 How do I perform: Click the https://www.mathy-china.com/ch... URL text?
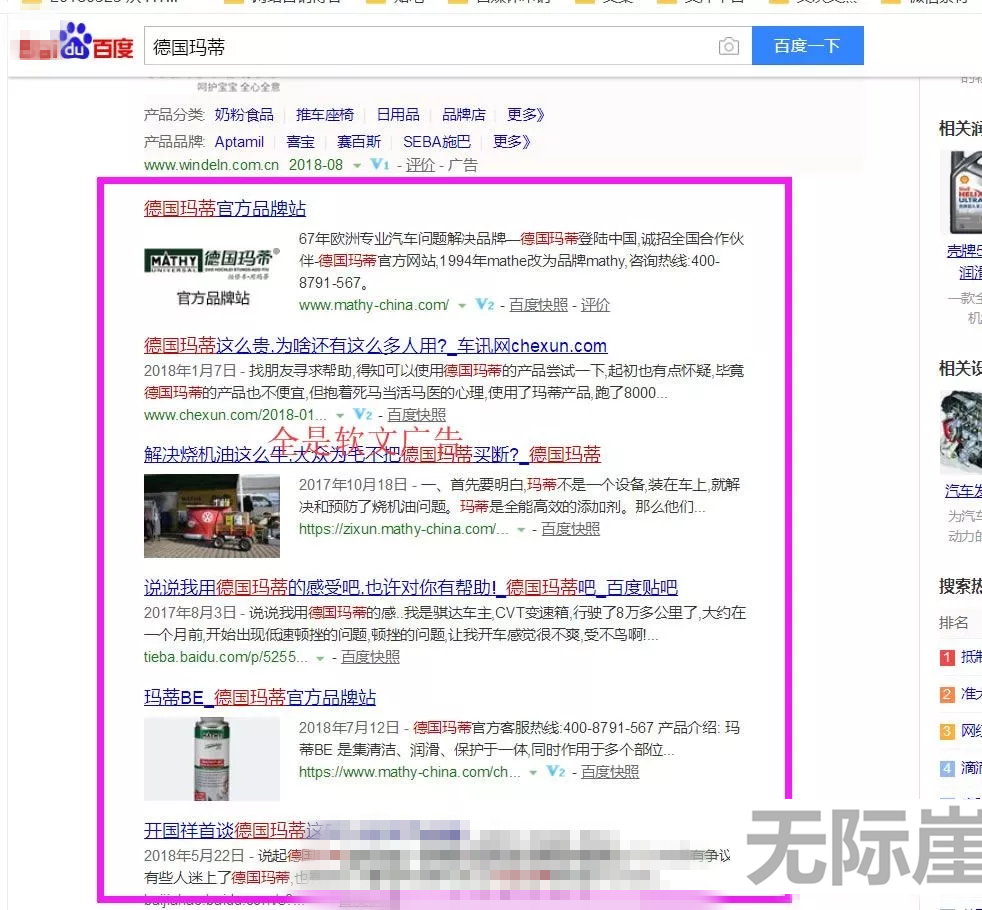pyautogui.click(x=410, y=772)
